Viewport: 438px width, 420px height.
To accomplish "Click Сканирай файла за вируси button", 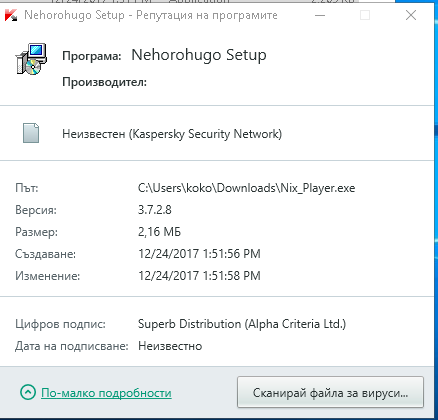I will [x=330, y=392].
